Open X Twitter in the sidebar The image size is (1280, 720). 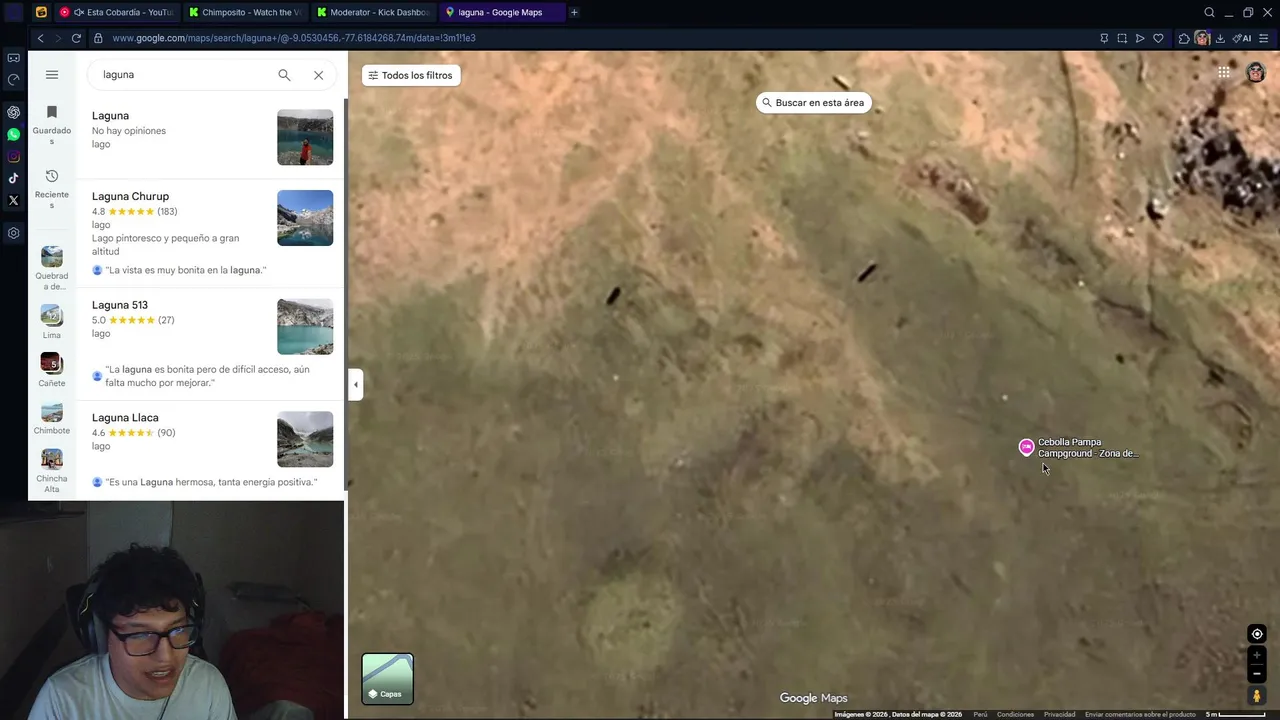tap(13, 200)
